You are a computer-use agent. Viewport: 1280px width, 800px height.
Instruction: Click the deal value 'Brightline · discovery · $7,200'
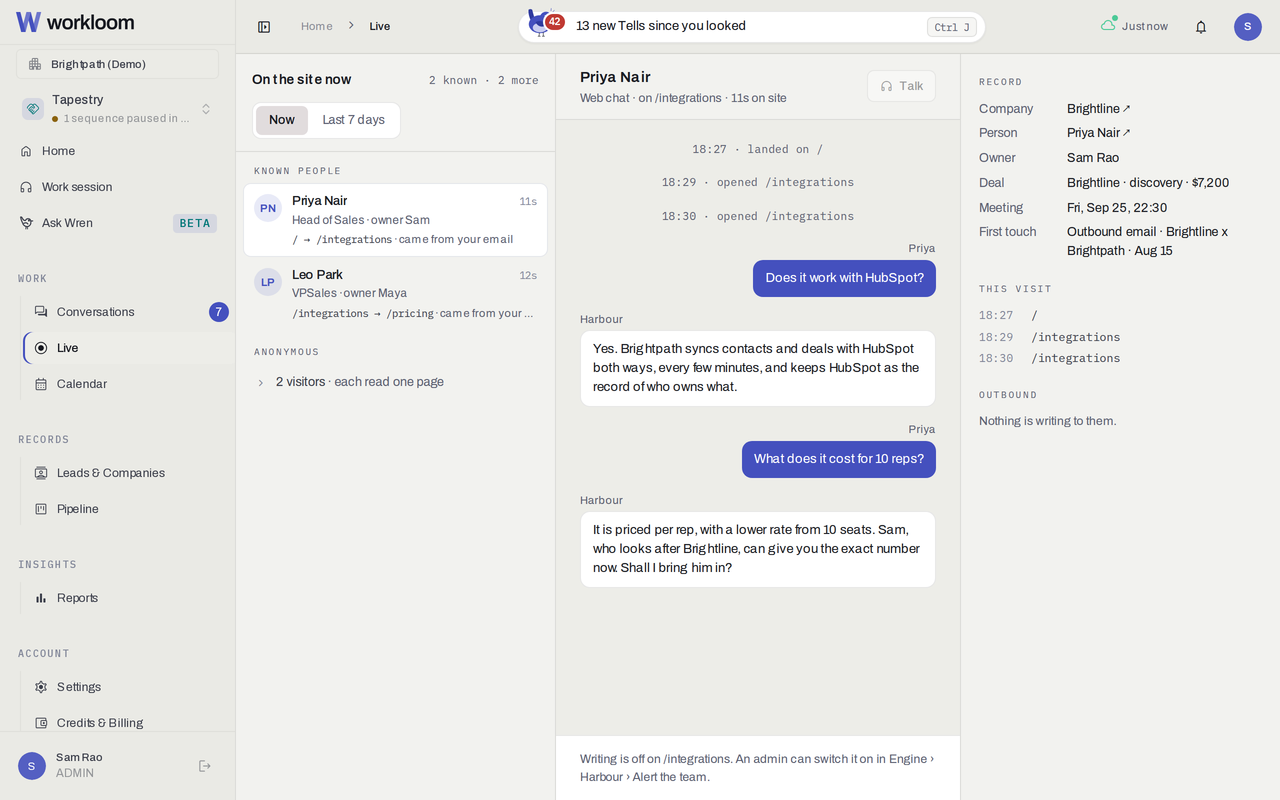tap(1148, 183)
